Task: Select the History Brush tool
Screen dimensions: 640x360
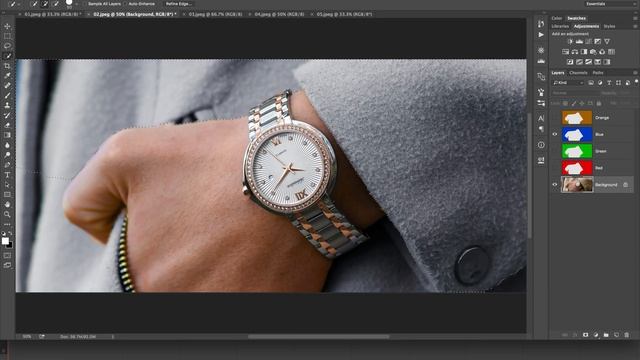Action: pyautogui.click(x=7, y=115)
